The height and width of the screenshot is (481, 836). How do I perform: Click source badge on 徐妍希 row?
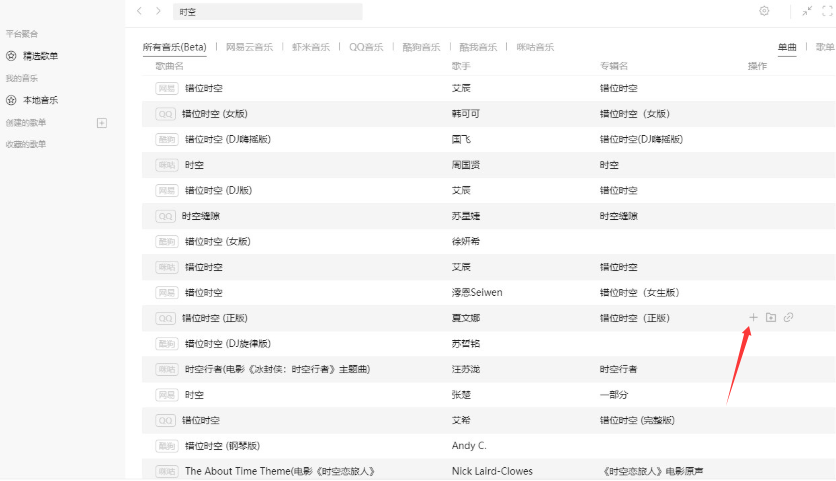tap(167, 242)
